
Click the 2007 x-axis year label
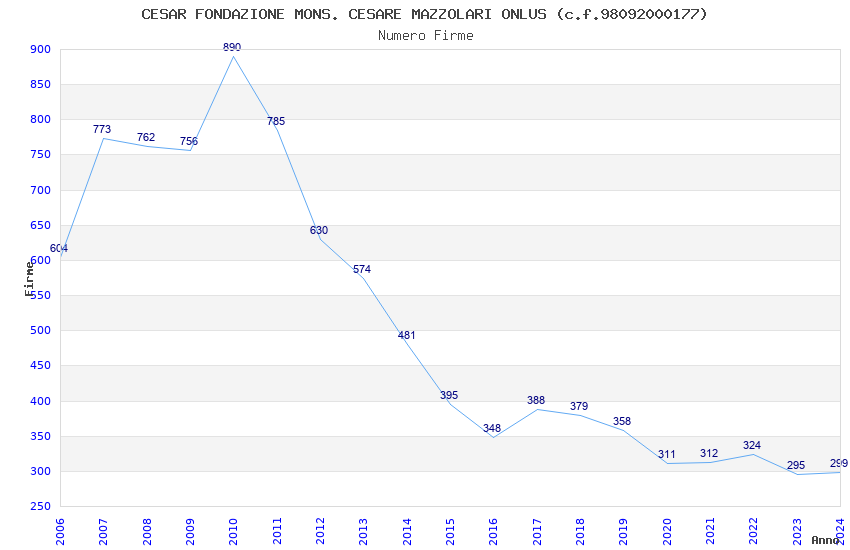coord(103,532)
